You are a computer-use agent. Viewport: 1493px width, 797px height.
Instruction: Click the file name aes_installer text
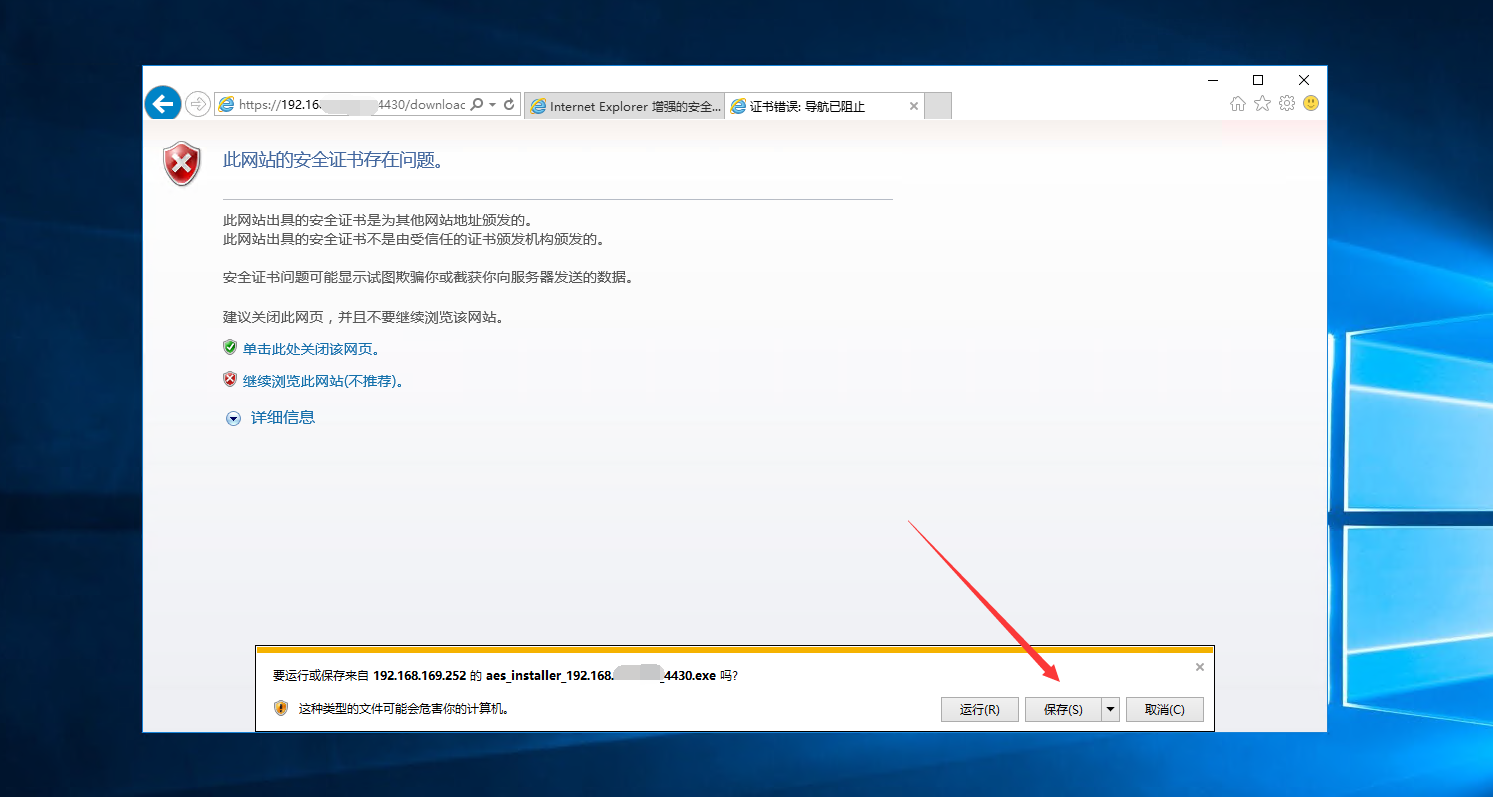coord(601,675)
